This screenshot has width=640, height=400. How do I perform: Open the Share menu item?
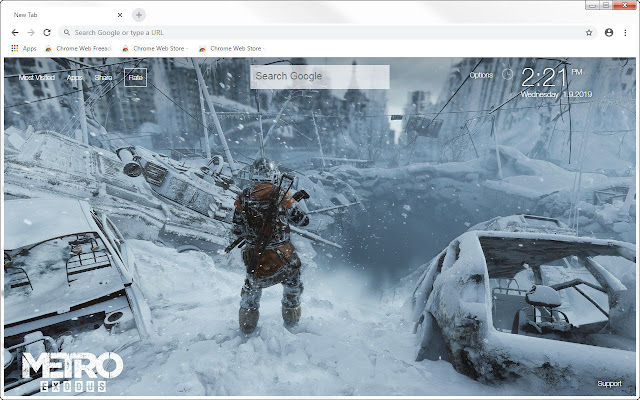click(x=103, y=77)
